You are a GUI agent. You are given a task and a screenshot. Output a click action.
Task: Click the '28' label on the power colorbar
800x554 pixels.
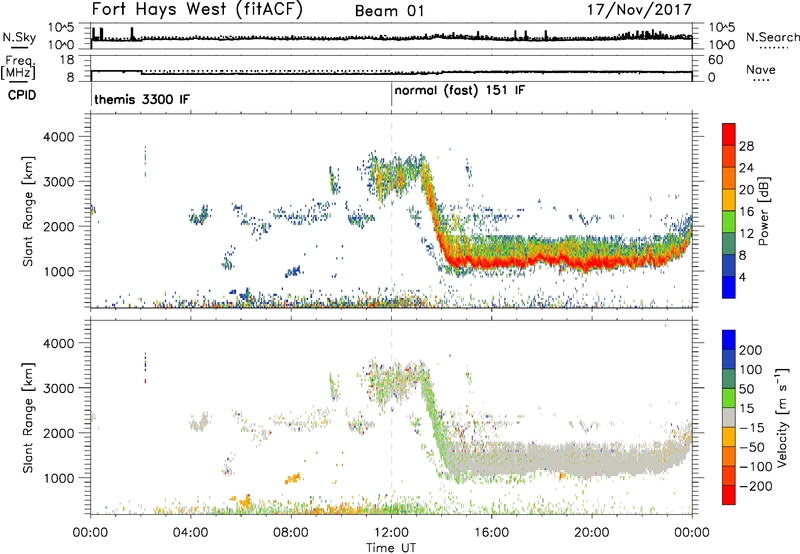click(746, 146)
